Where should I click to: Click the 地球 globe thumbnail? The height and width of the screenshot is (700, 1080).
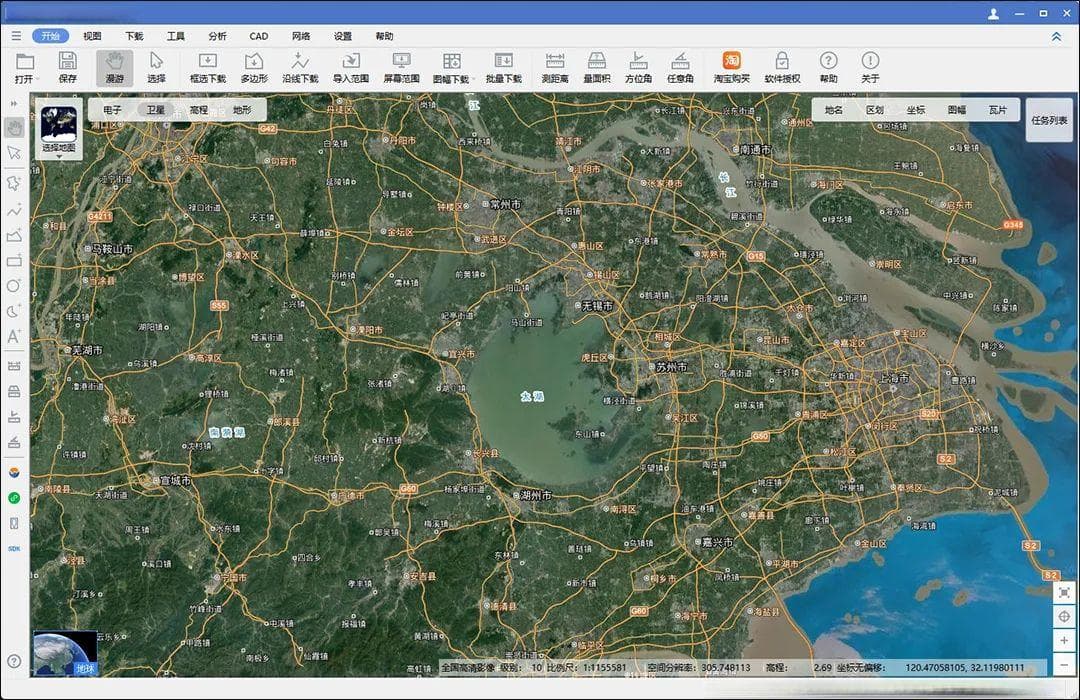pyautogui.click(x=65, y=653)
